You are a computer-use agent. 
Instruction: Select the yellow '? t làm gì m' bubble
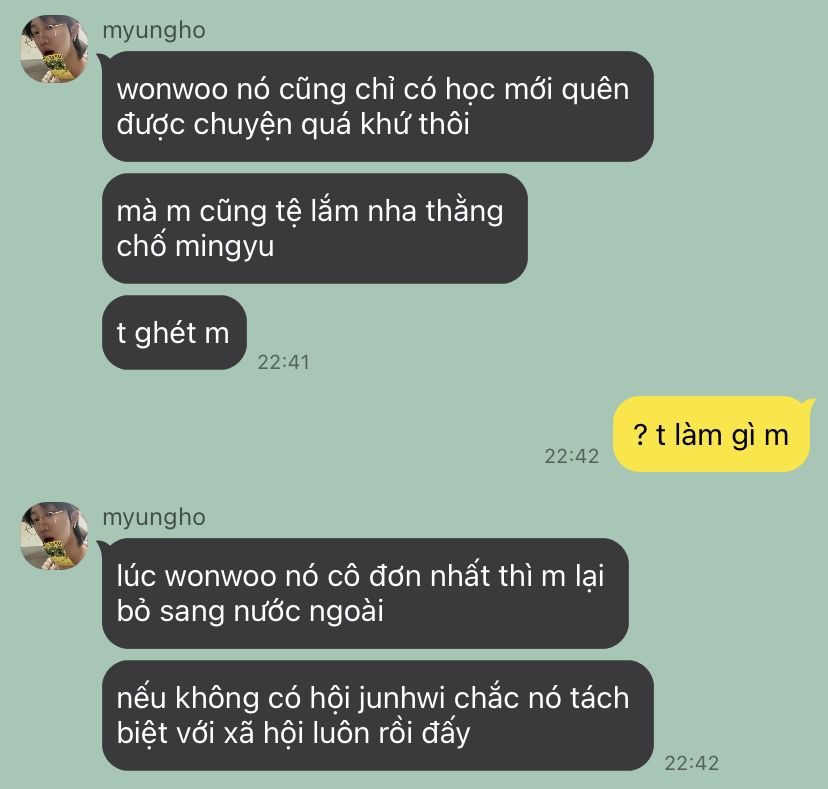coord(711,434)
